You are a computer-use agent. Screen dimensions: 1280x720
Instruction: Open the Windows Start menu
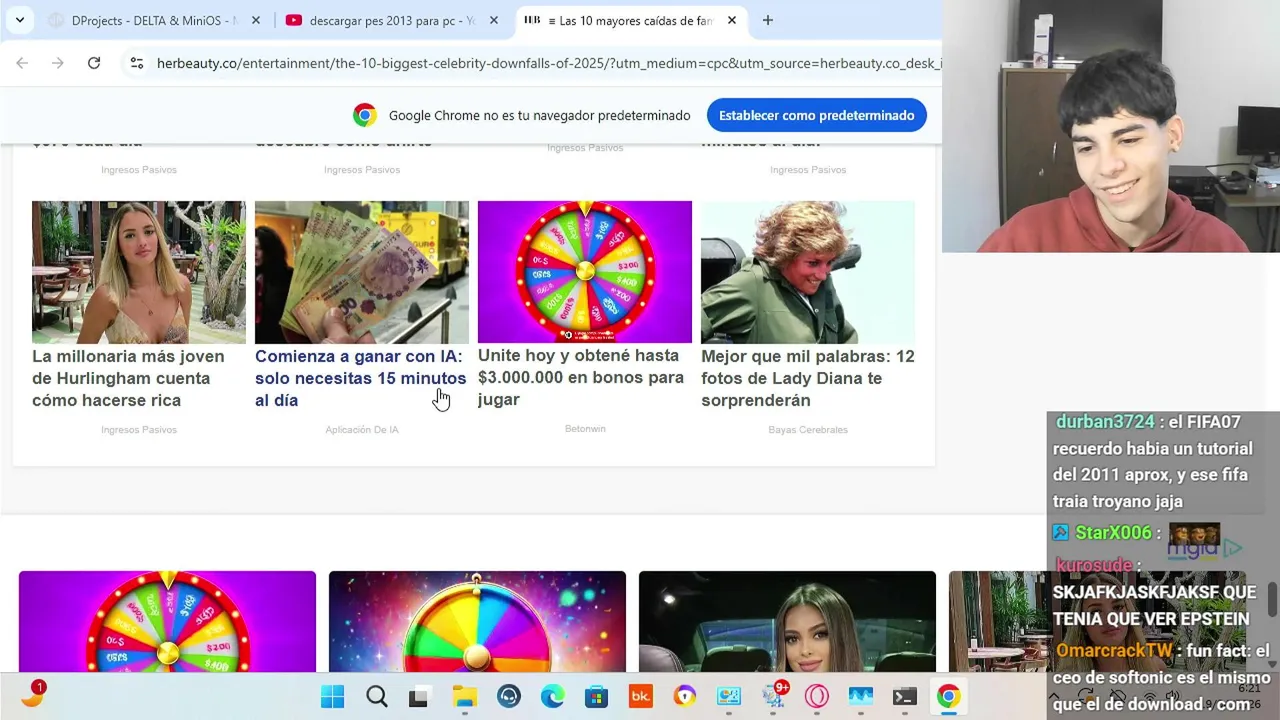click(333, 697)
